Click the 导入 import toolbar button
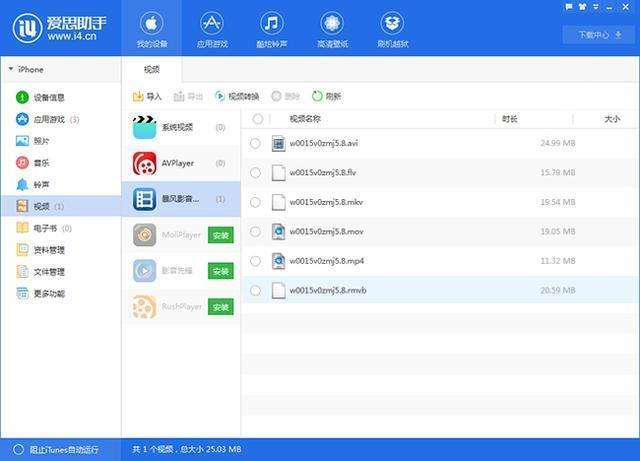 pyautogui.click(x=147, y=96)
